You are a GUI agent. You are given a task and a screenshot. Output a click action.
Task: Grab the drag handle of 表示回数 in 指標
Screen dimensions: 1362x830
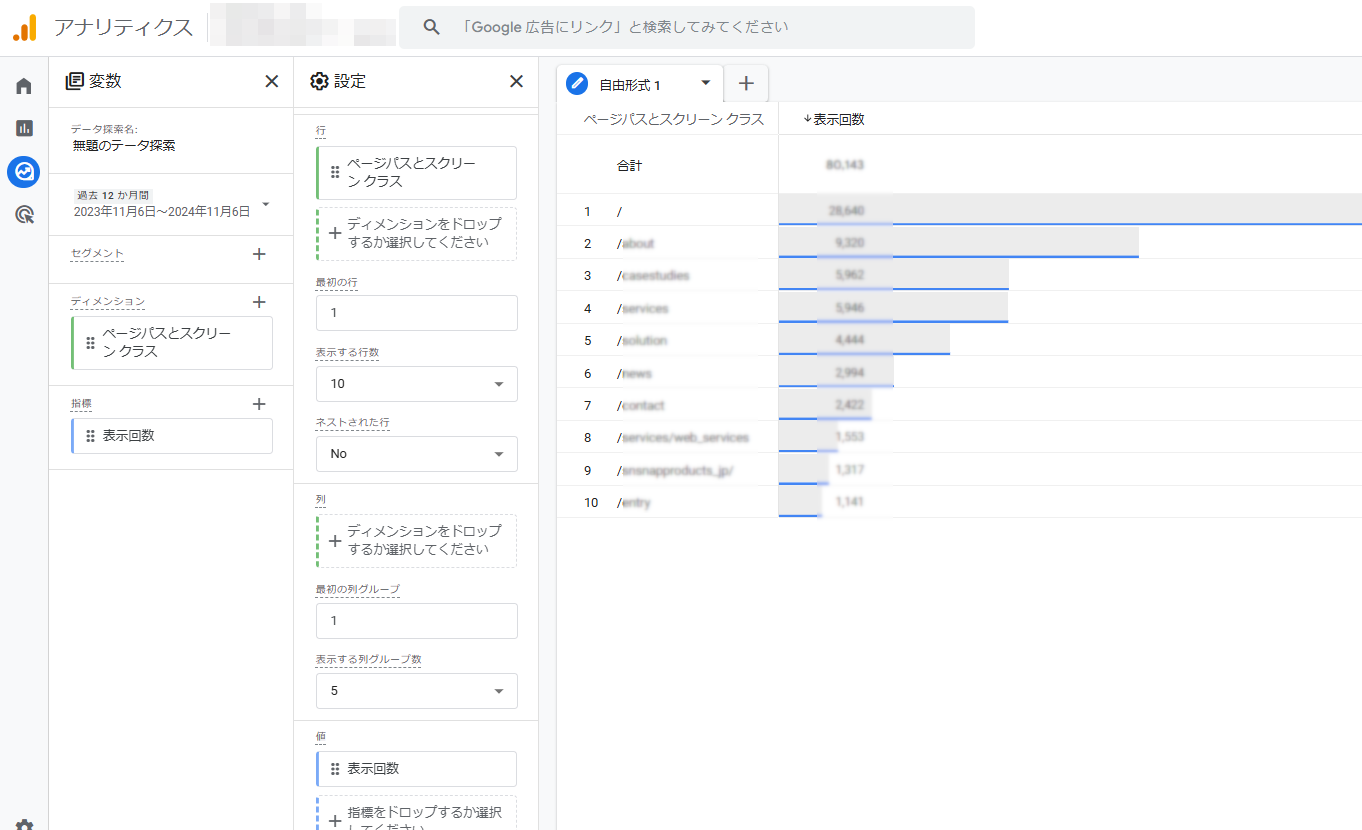(x=91, y=436)
